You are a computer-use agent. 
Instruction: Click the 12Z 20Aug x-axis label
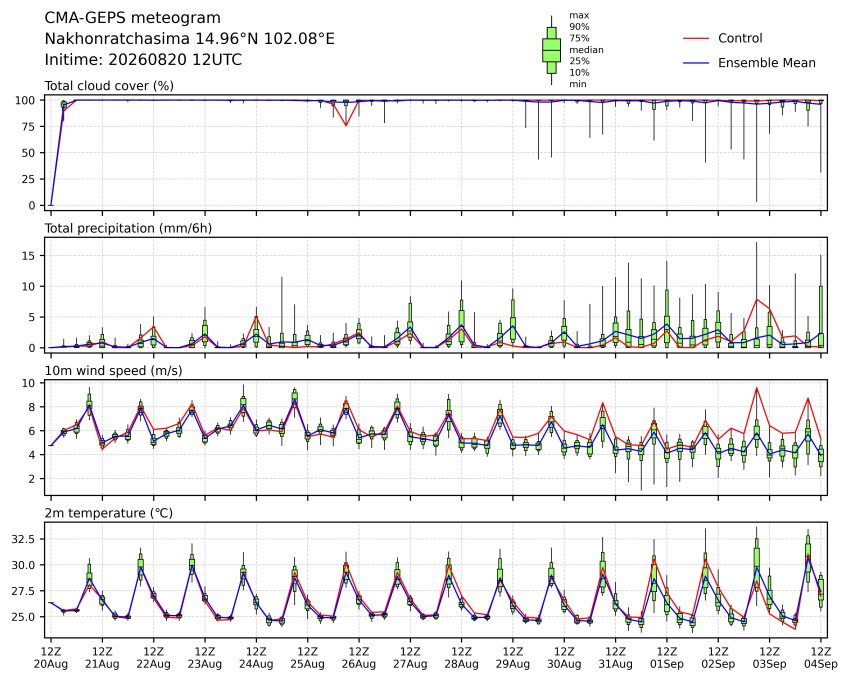[51, 657]
